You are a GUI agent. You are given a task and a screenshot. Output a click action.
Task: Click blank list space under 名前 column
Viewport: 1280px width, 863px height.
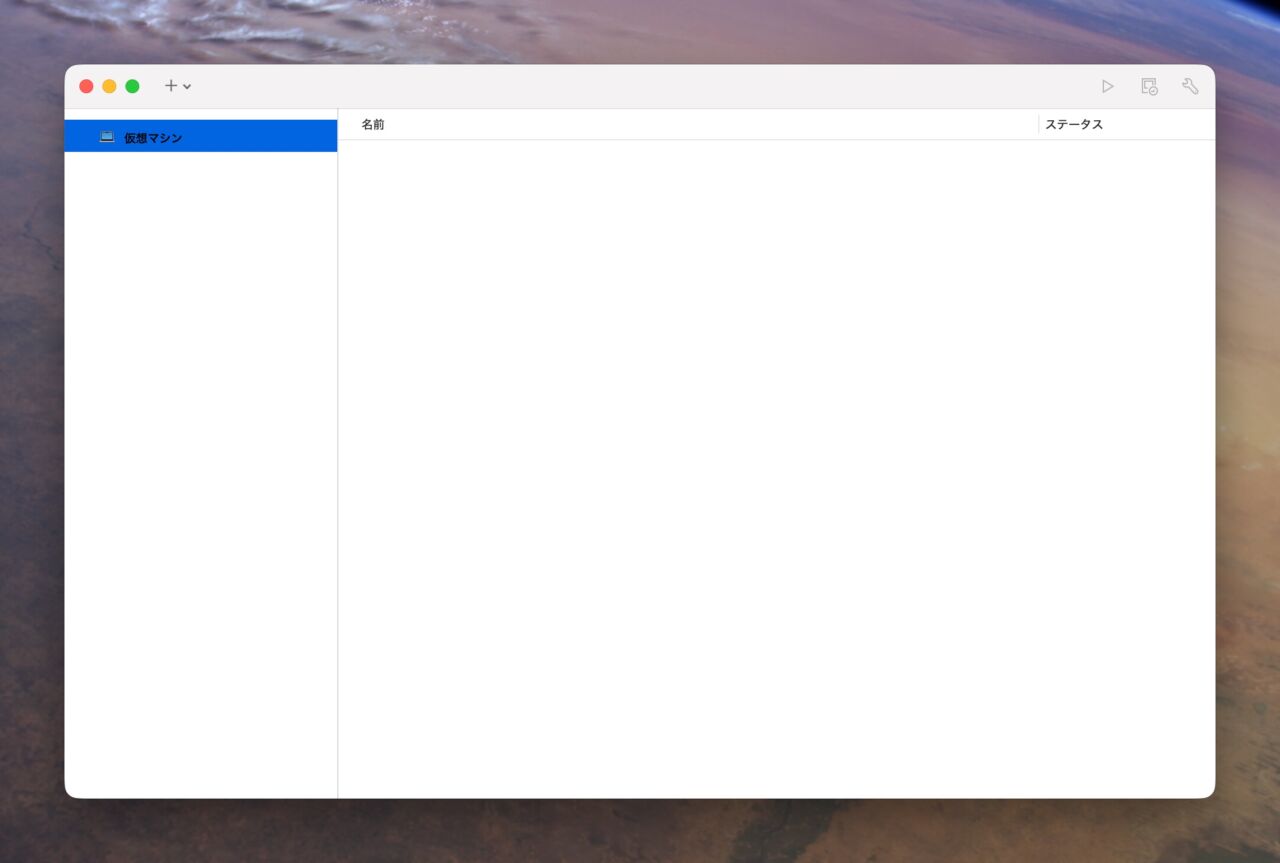[680, 450]
